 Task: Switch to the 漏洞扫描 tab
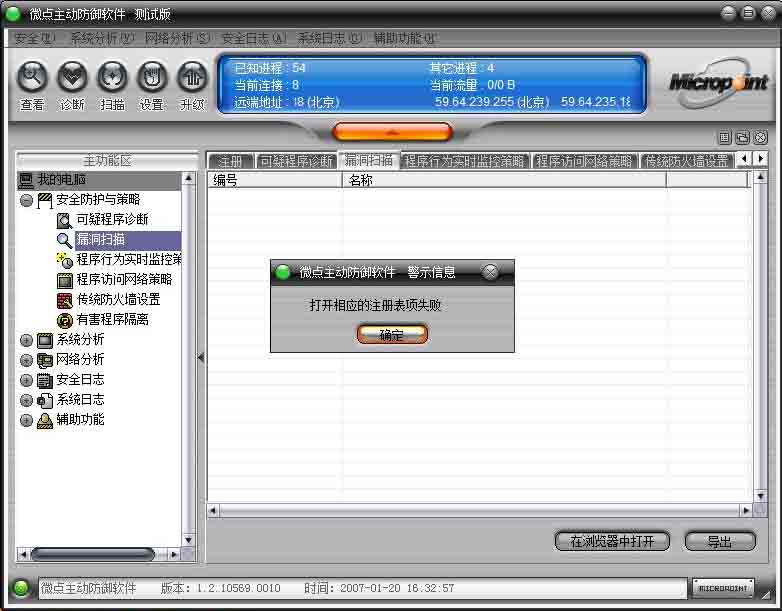coord(369,160)
